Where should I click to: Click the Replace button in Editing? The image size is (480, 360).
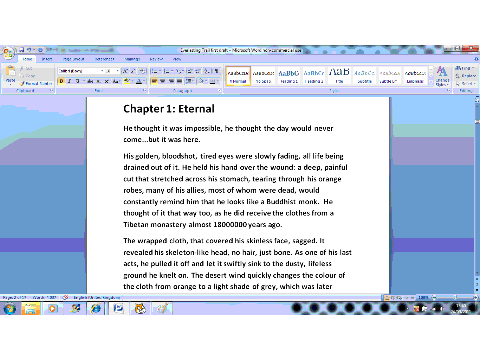466,76
